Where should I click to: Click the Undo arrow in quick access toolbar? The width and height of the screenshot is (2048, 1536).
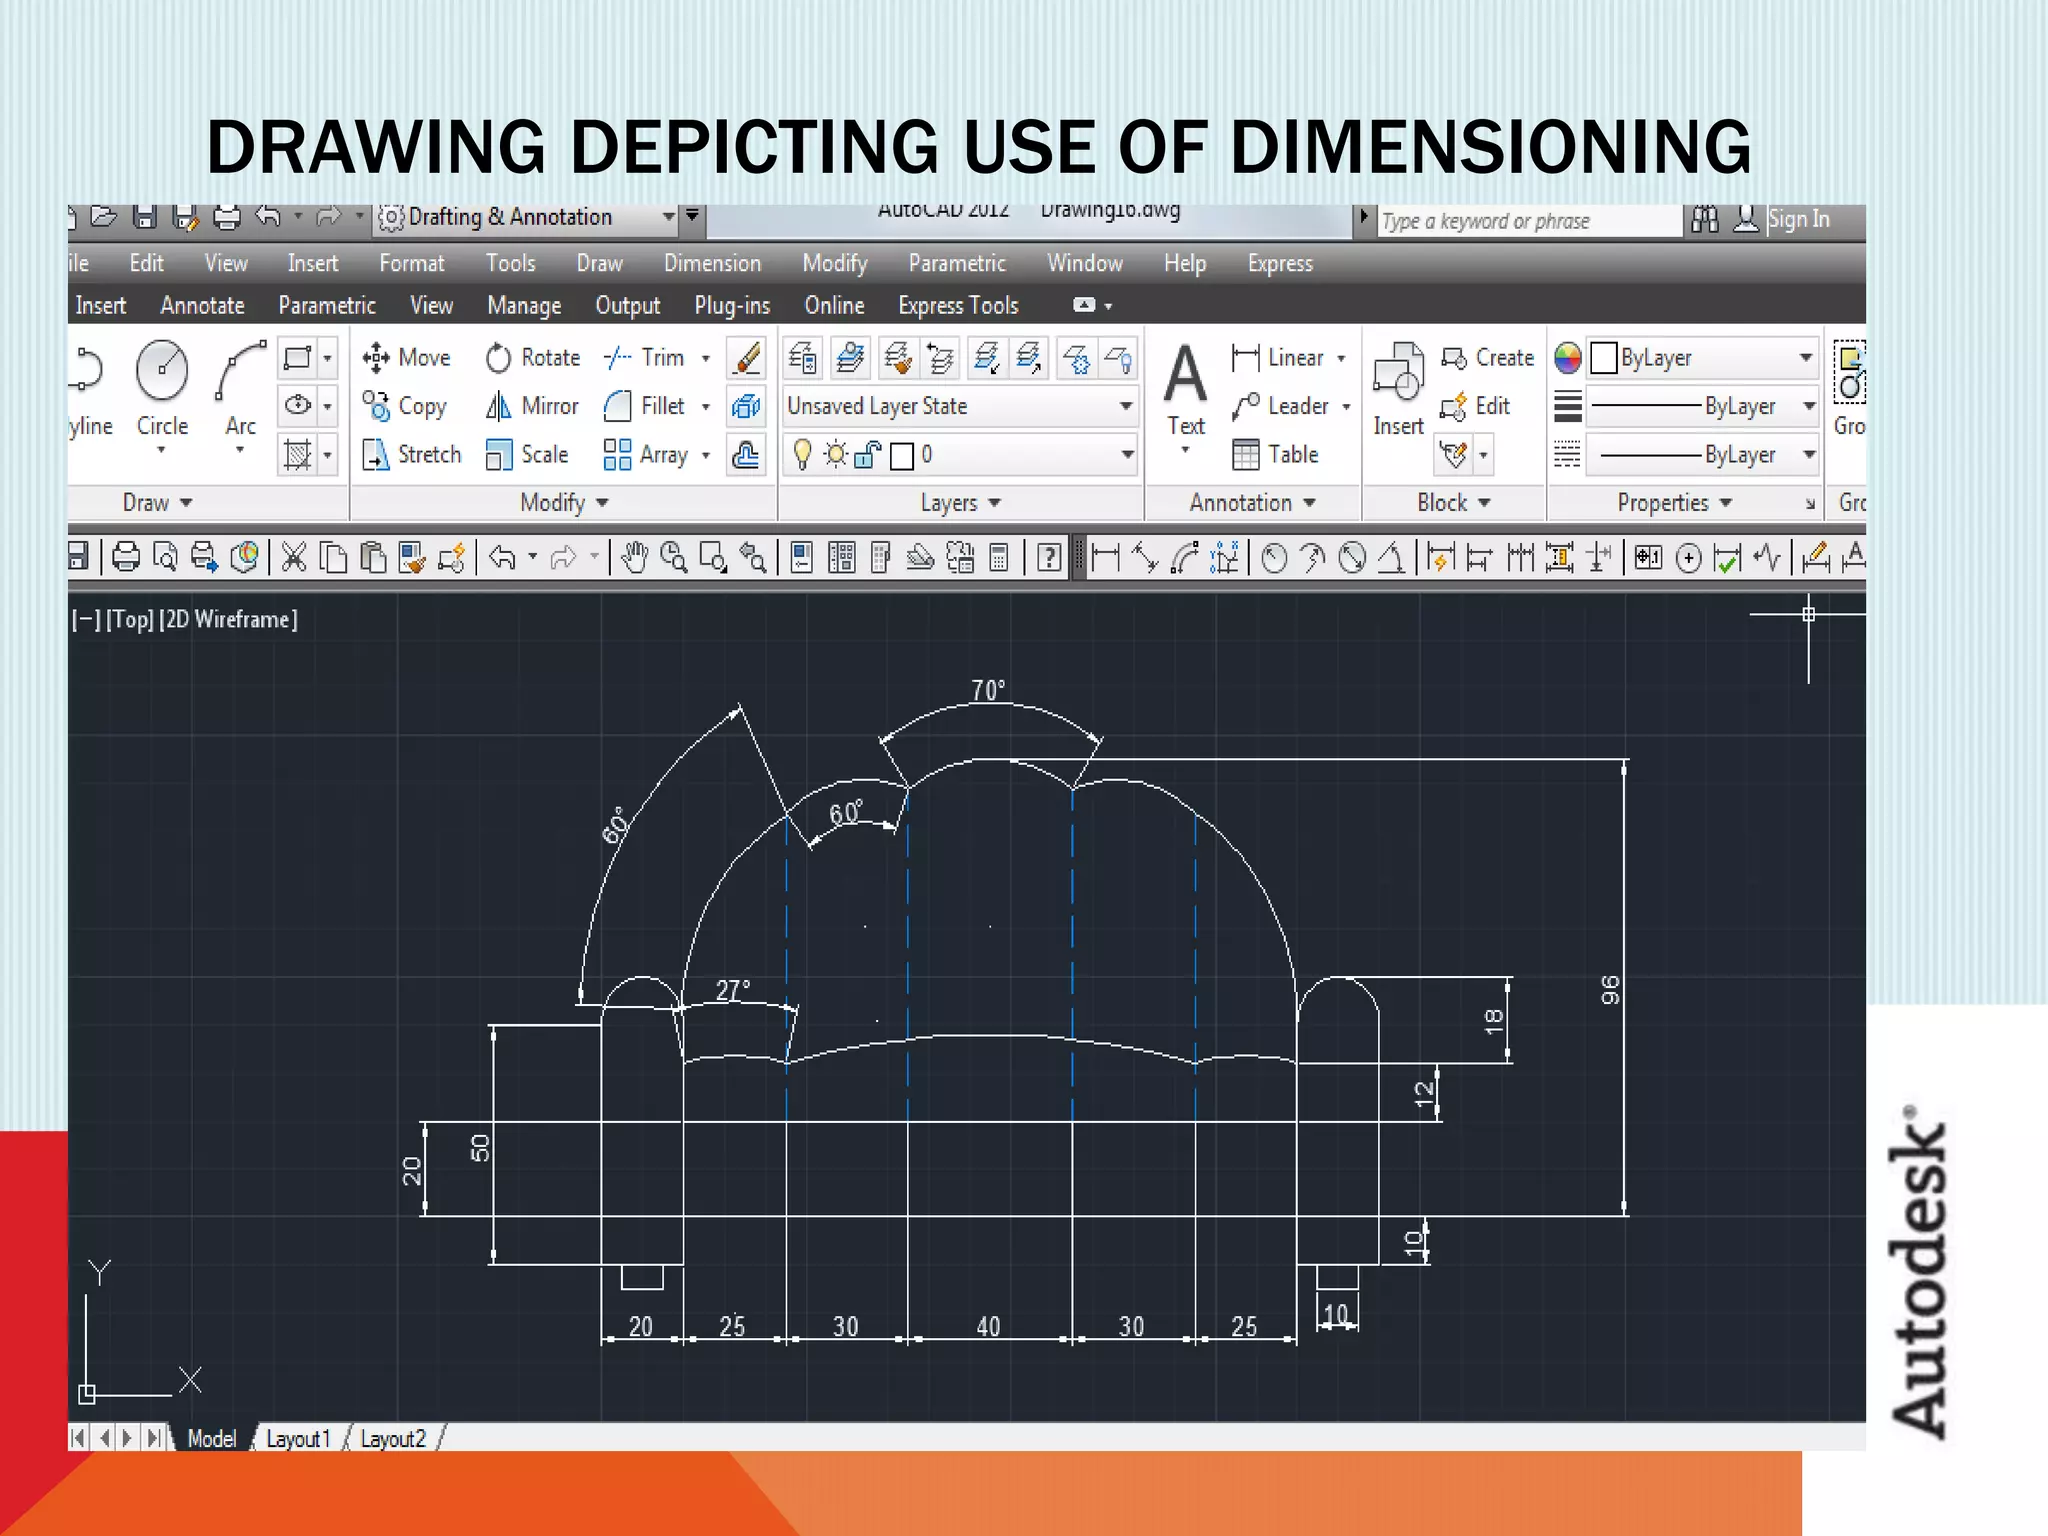[x=268, y=217]
